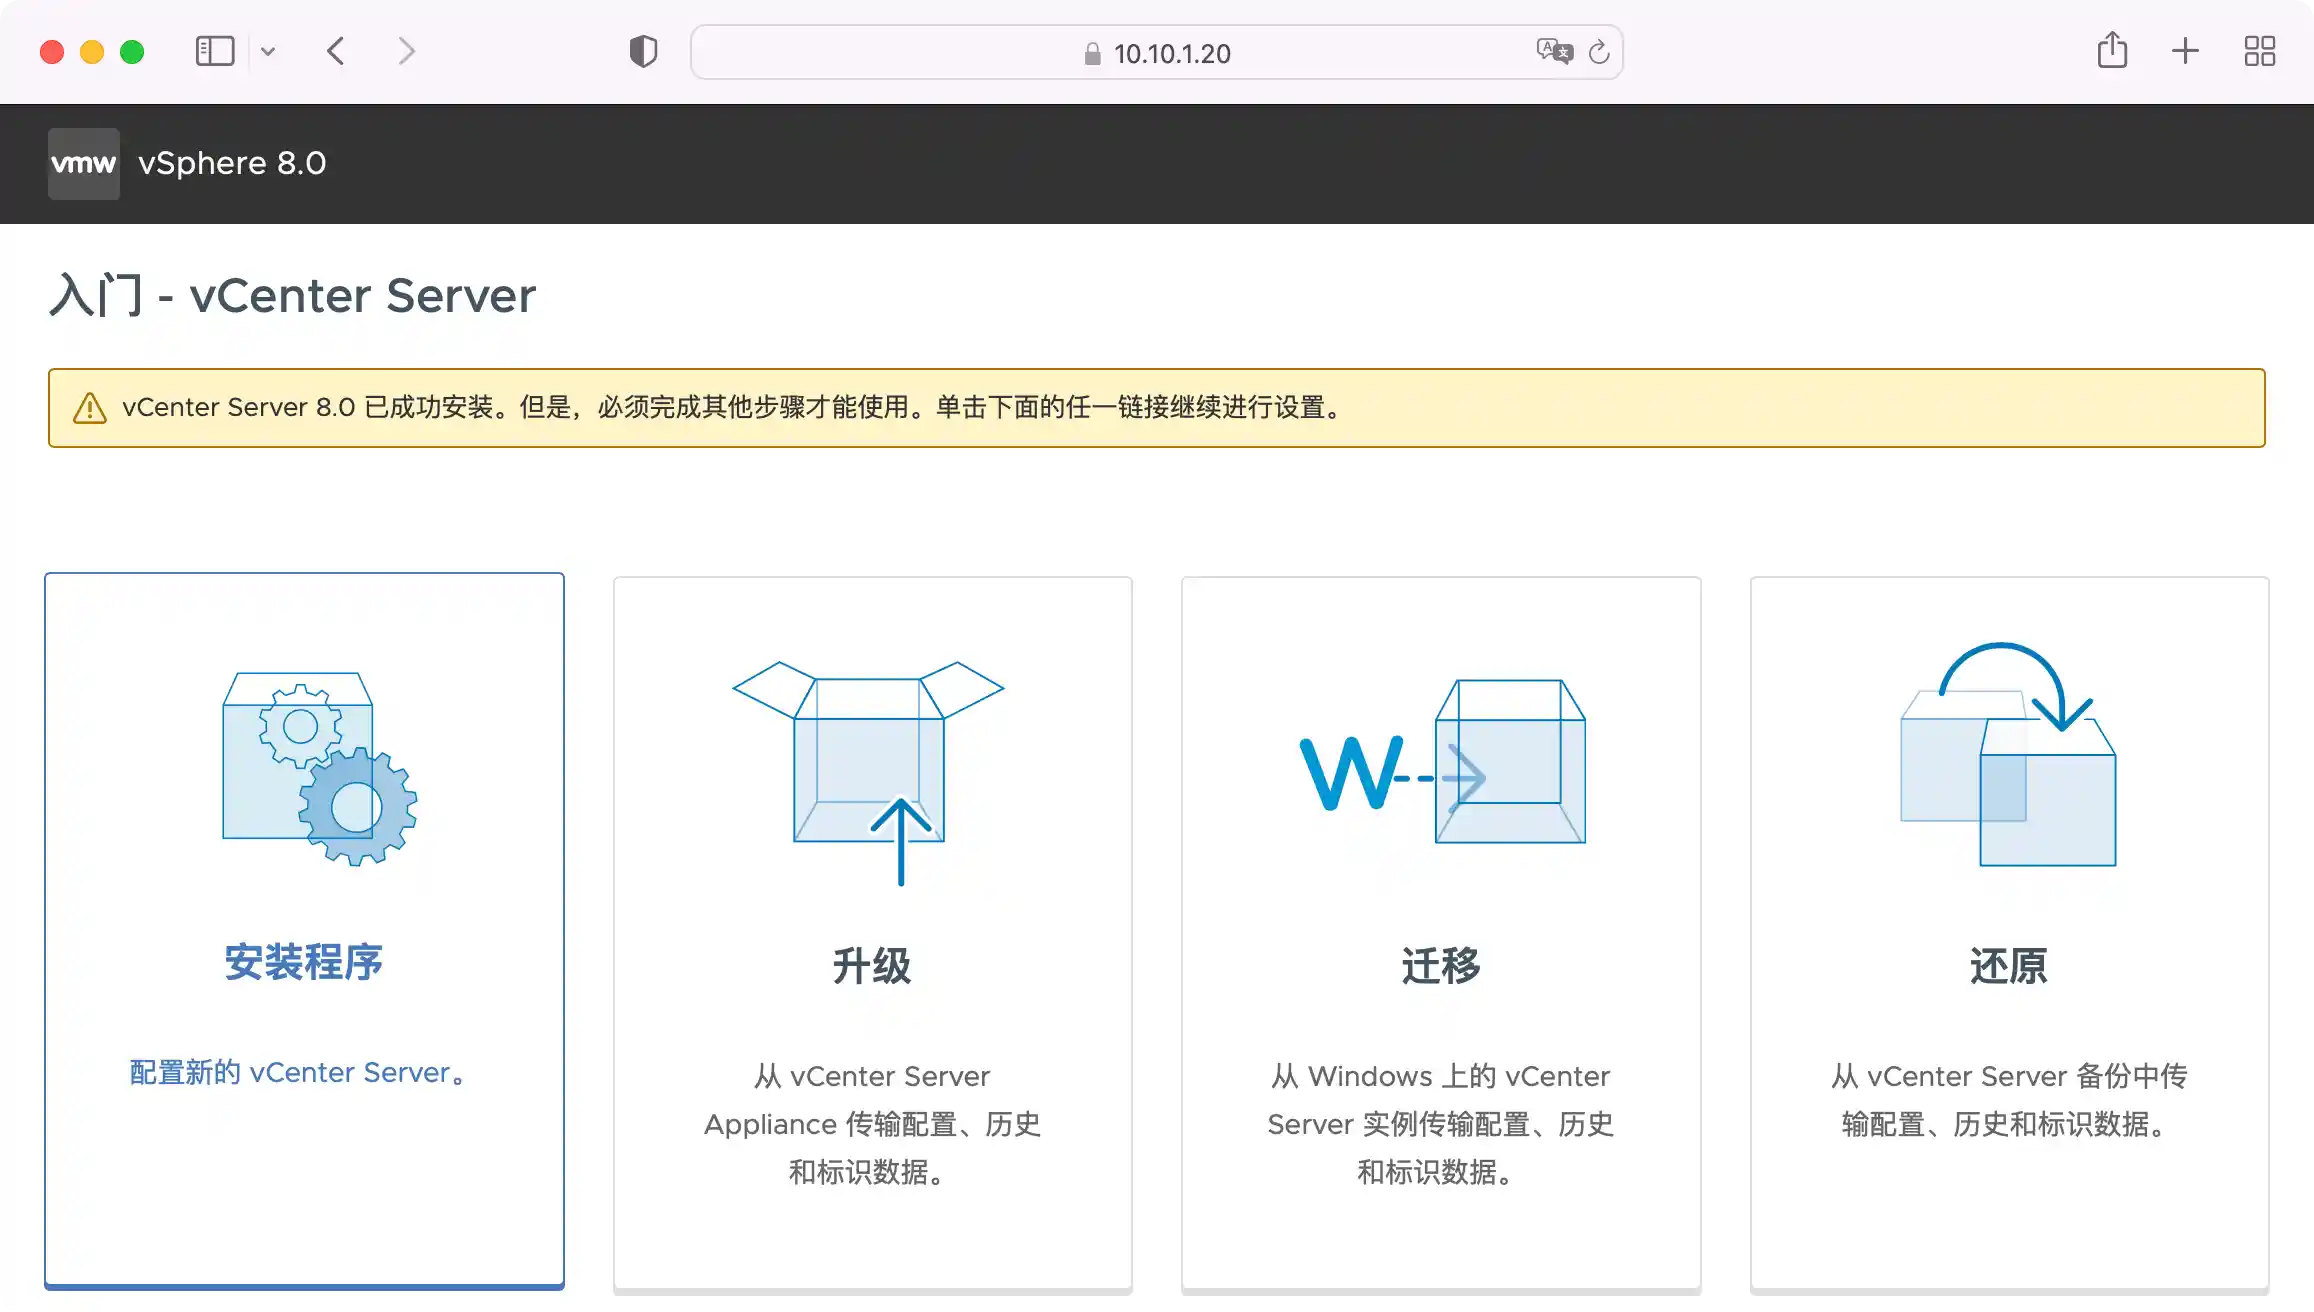Click the share icon in toolbar

[2112, 50]
